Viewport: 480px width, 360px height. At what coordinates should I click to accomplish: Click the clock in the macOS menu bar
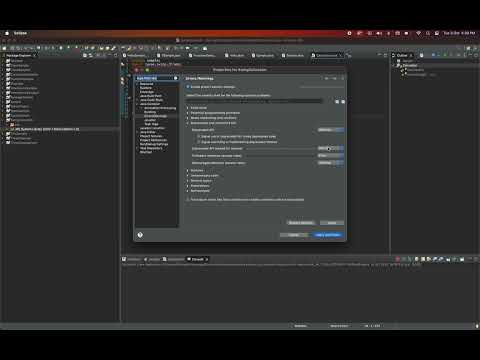[459, 33]
